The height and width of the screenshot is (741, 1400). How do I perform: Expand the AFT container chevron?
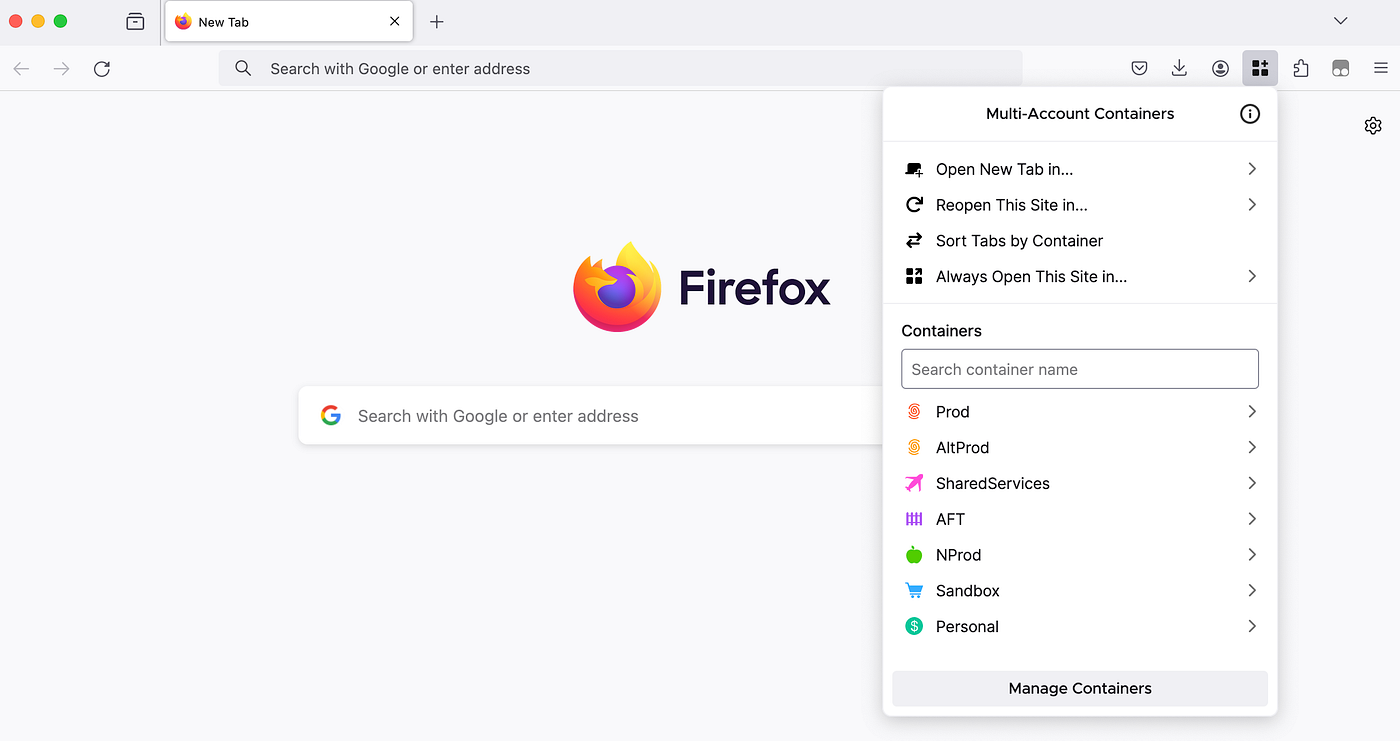pyautogui.click(x=1252, y=519)
